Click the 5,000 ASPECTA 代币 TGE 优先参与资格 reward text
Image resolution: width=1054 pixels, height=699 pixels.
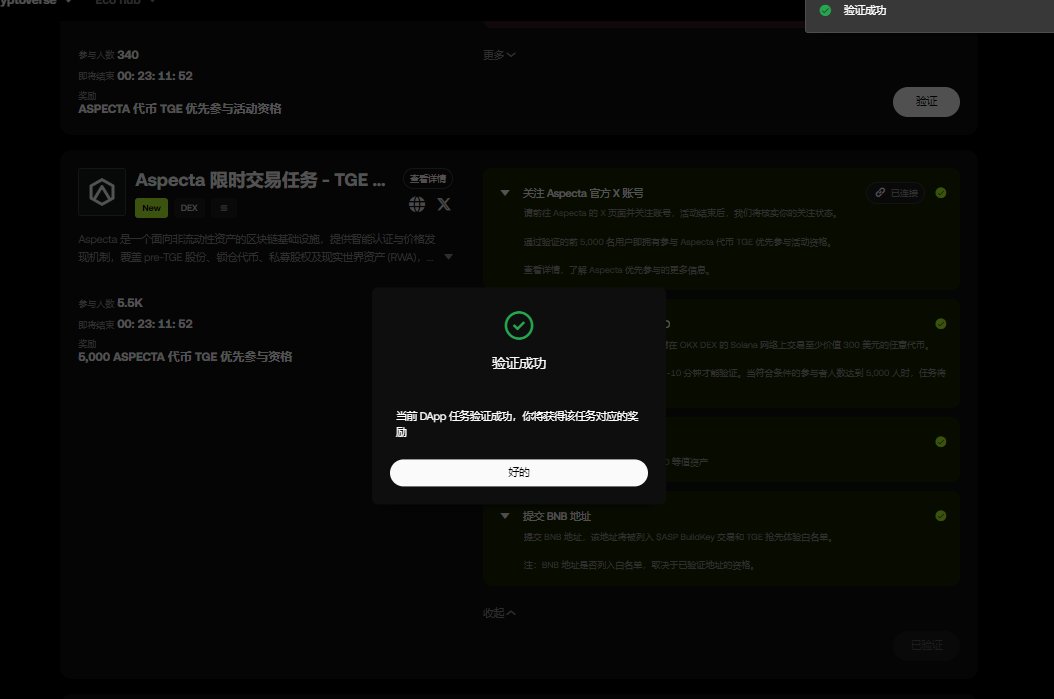click(185, 357)
